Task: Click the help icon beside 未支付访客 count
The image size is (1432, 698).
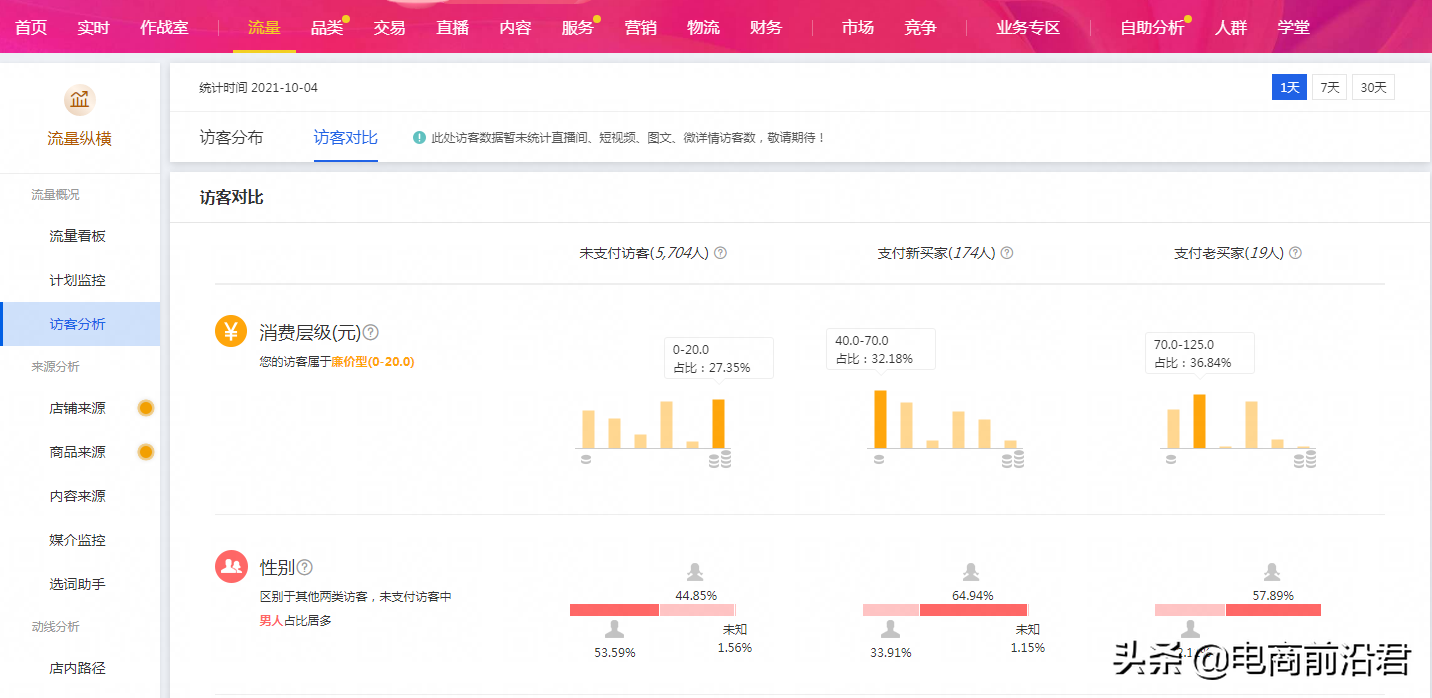Action: [722, 252]
